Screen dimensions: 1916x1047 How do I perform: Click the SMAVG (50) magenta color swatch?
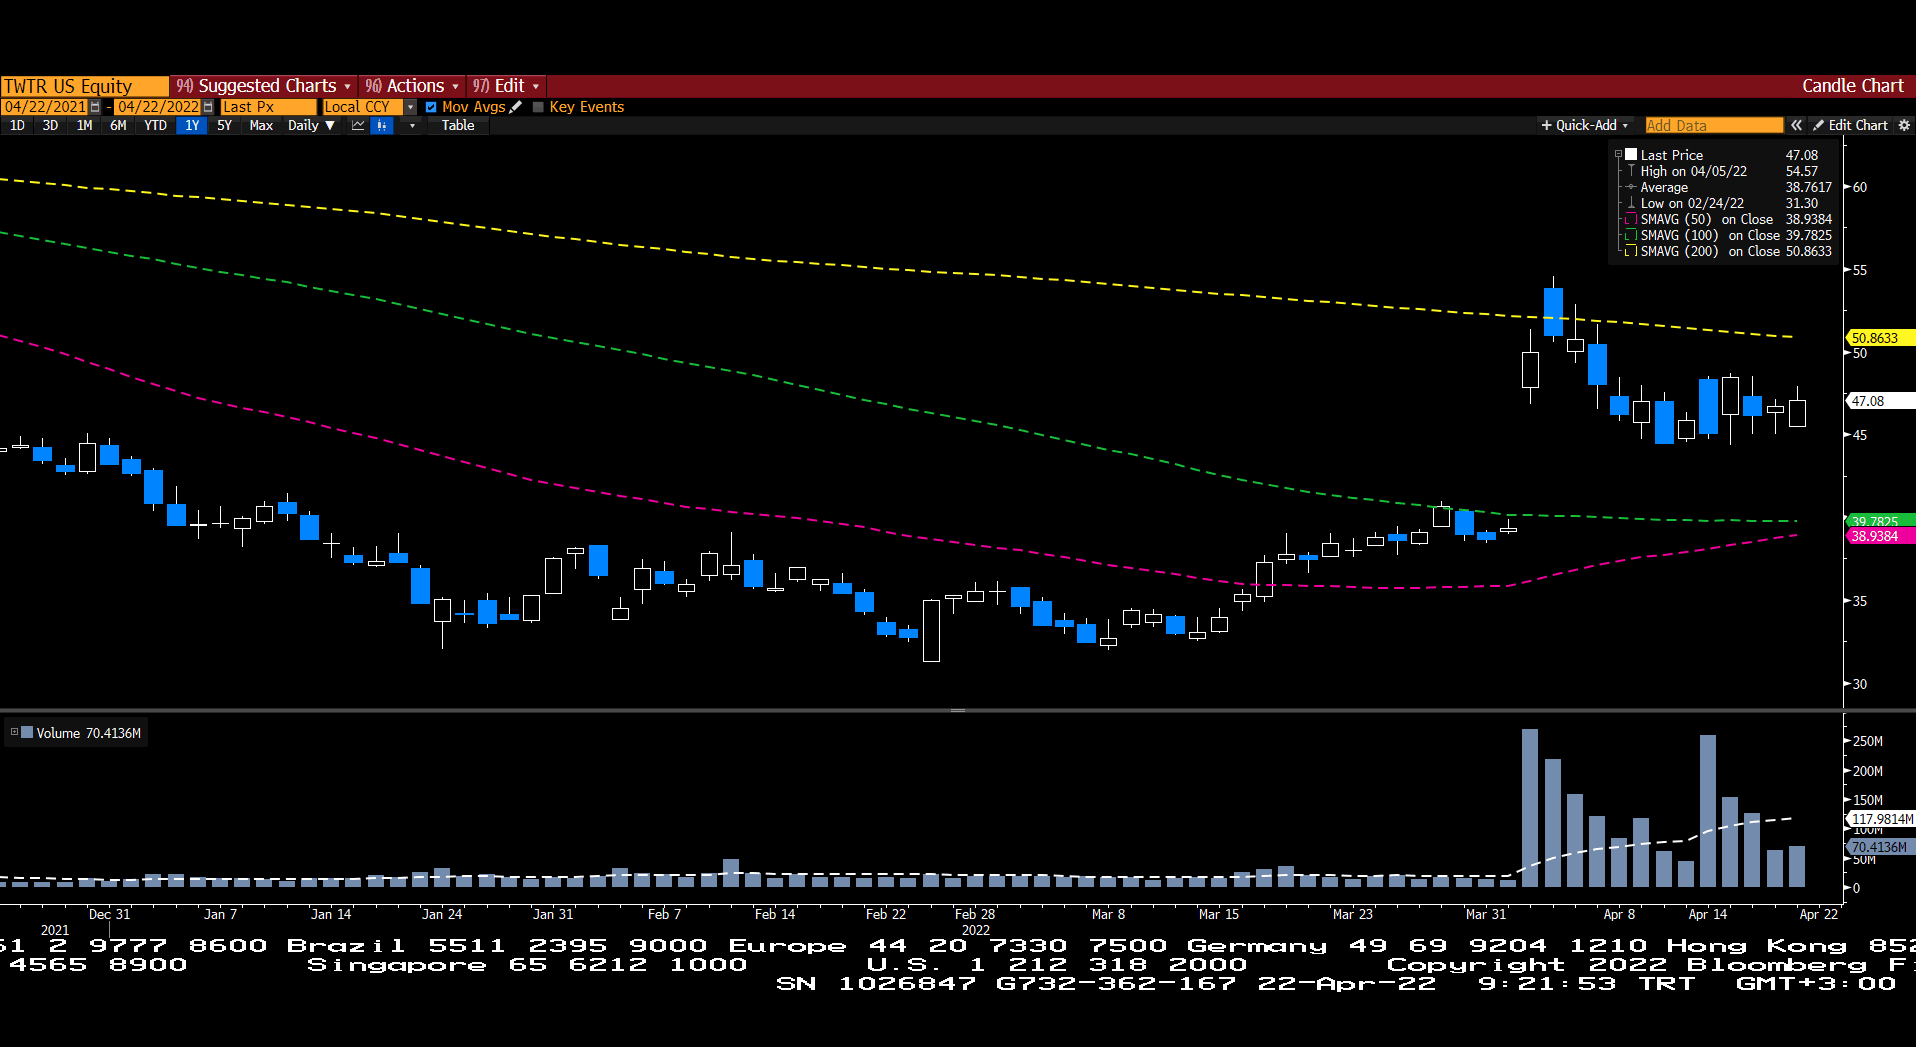tap(1631, 219)
